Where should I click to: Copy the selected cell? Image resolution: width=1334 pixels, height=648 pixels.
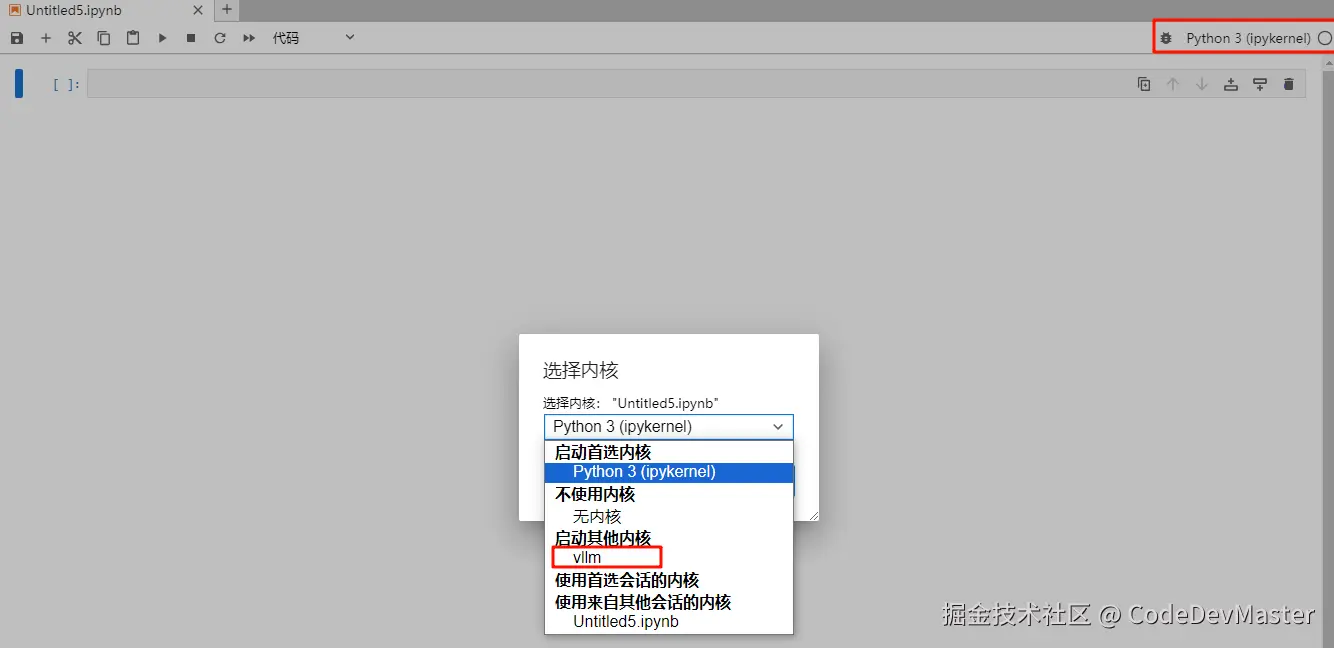(x=104, y=37)
